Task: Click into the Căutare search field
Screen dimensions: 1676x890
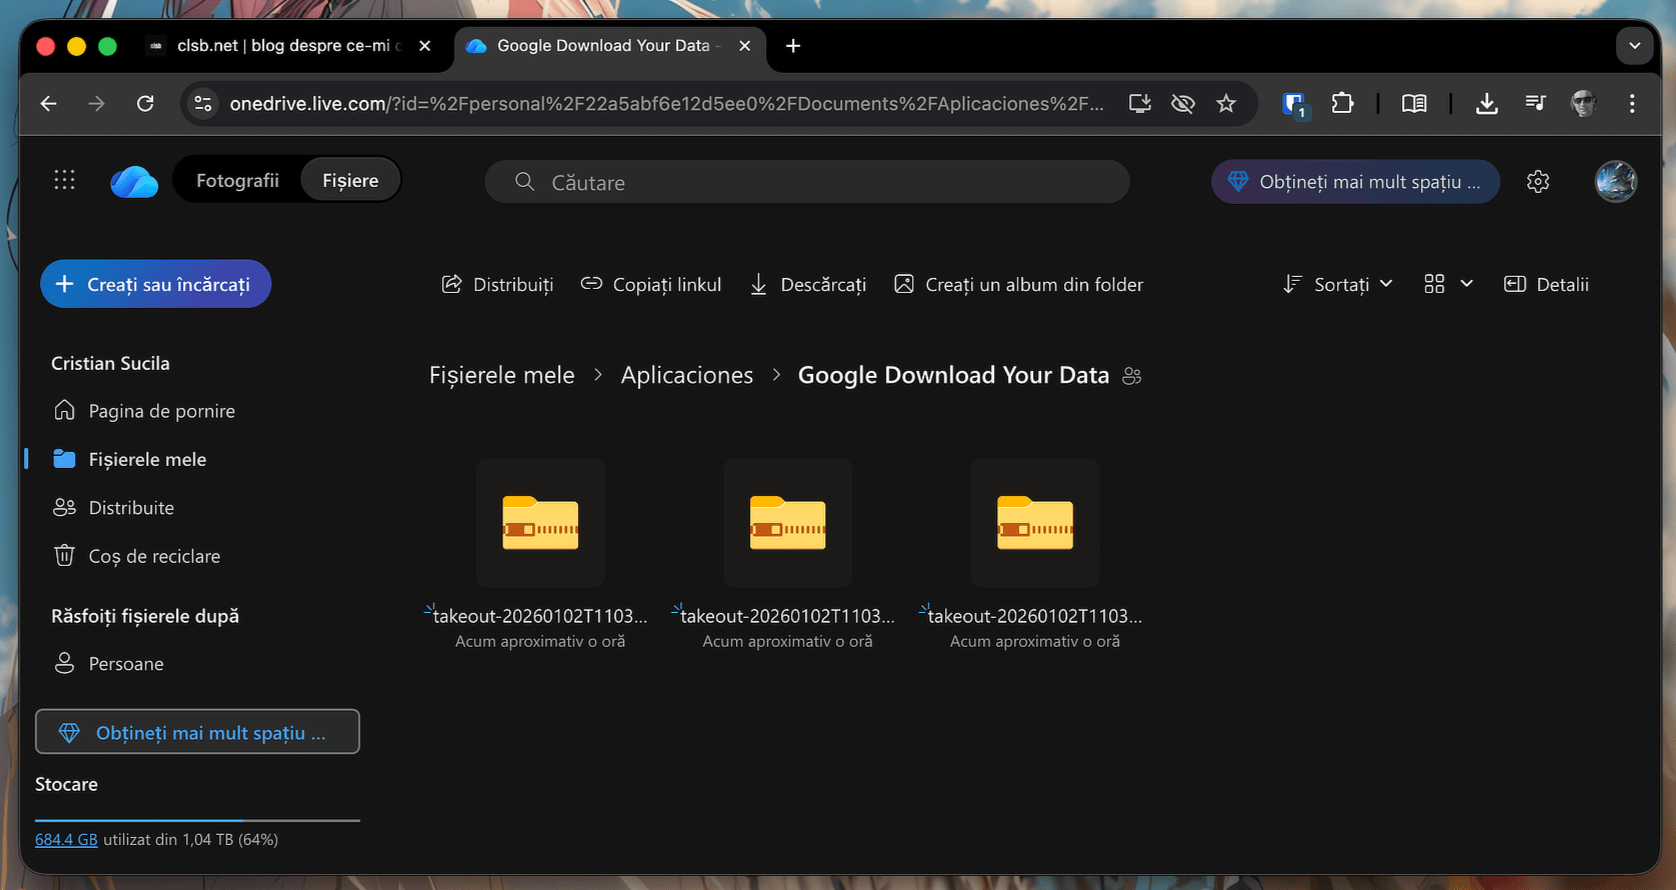Action: (x=806, y=183)
